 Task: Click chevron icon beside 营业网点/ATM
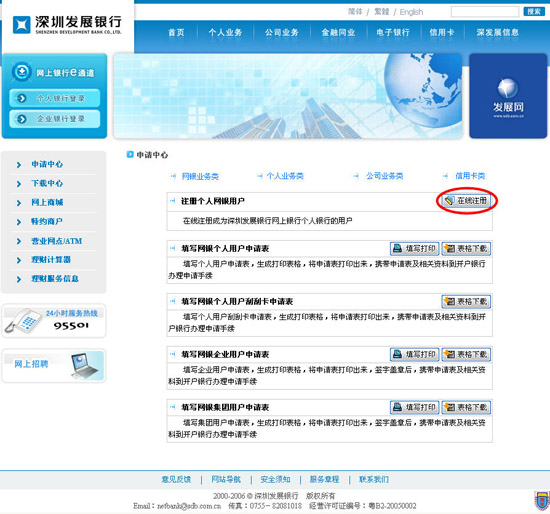point(19,241)
